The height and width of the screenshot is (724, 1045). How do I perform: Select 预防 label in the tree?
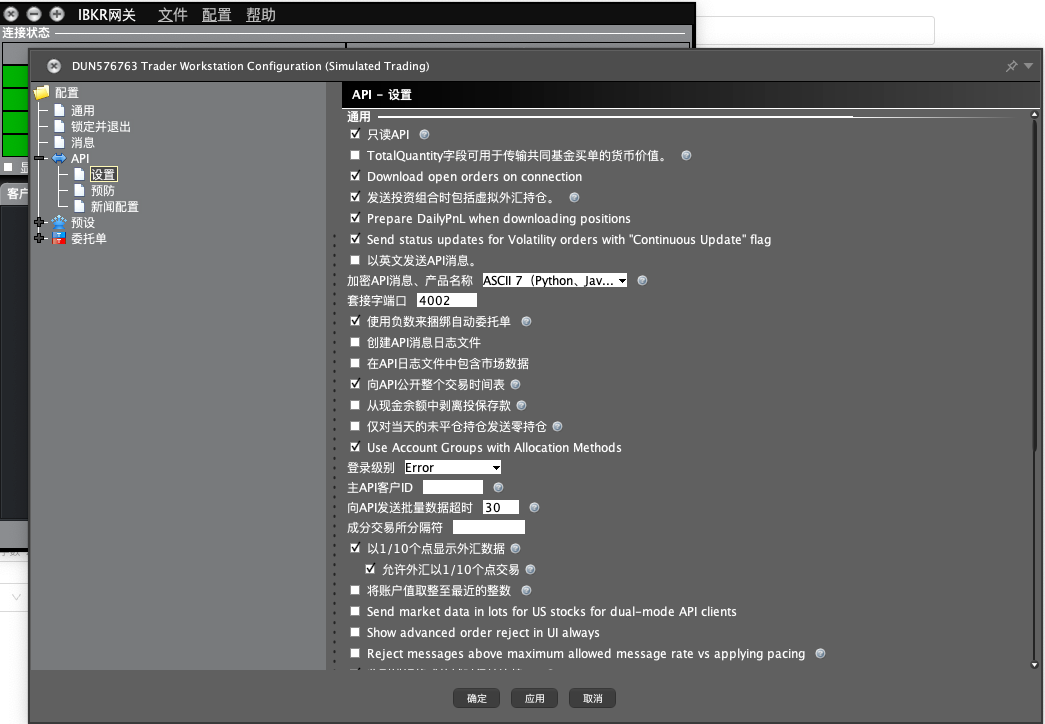(103, 191)
